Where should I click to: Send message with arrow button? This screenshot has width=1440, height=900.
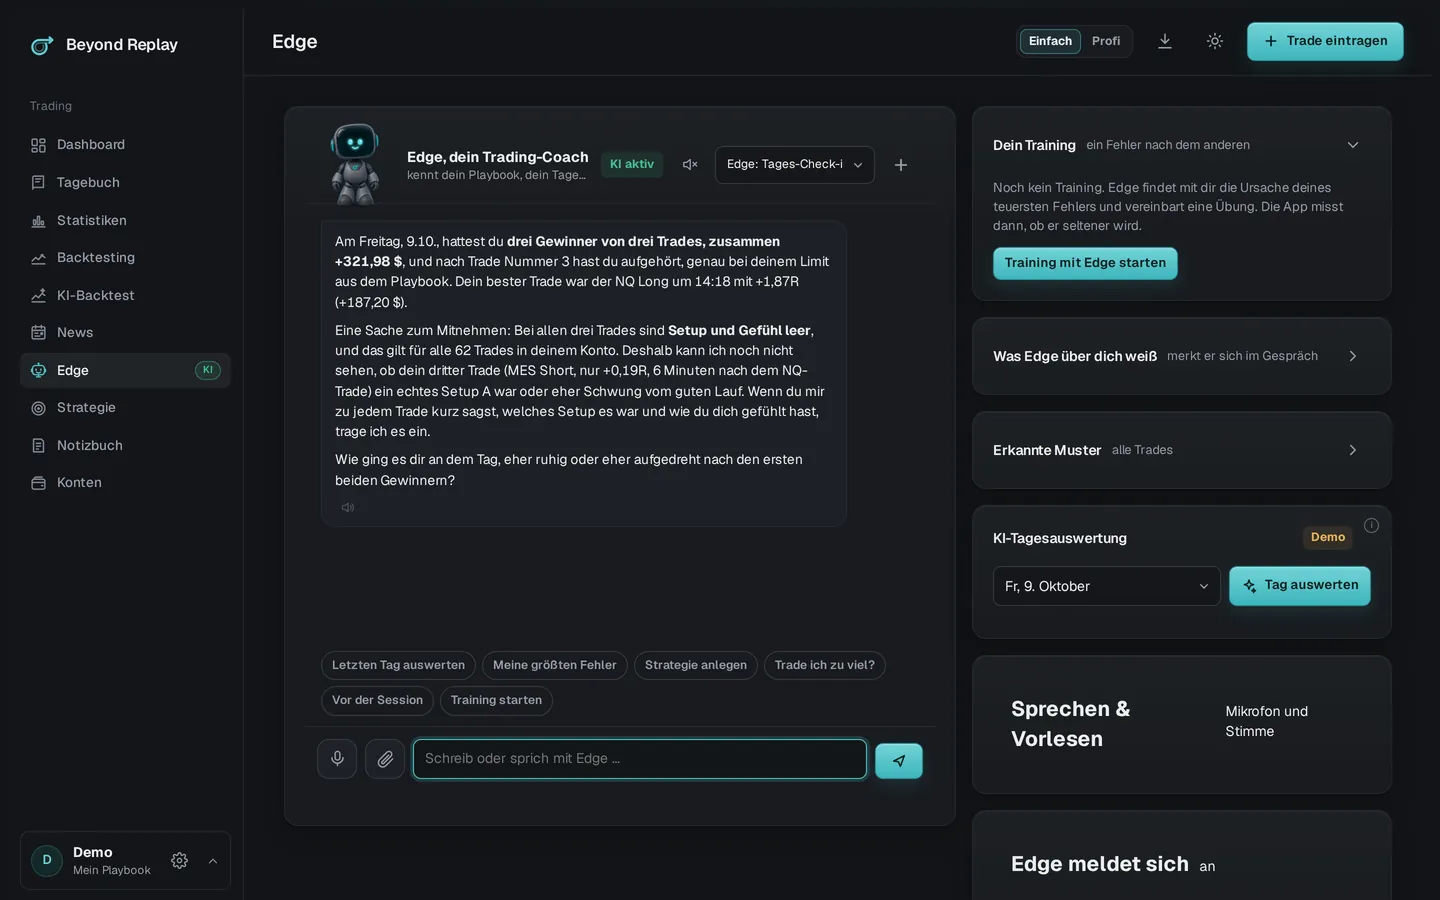tap(899, 761)
